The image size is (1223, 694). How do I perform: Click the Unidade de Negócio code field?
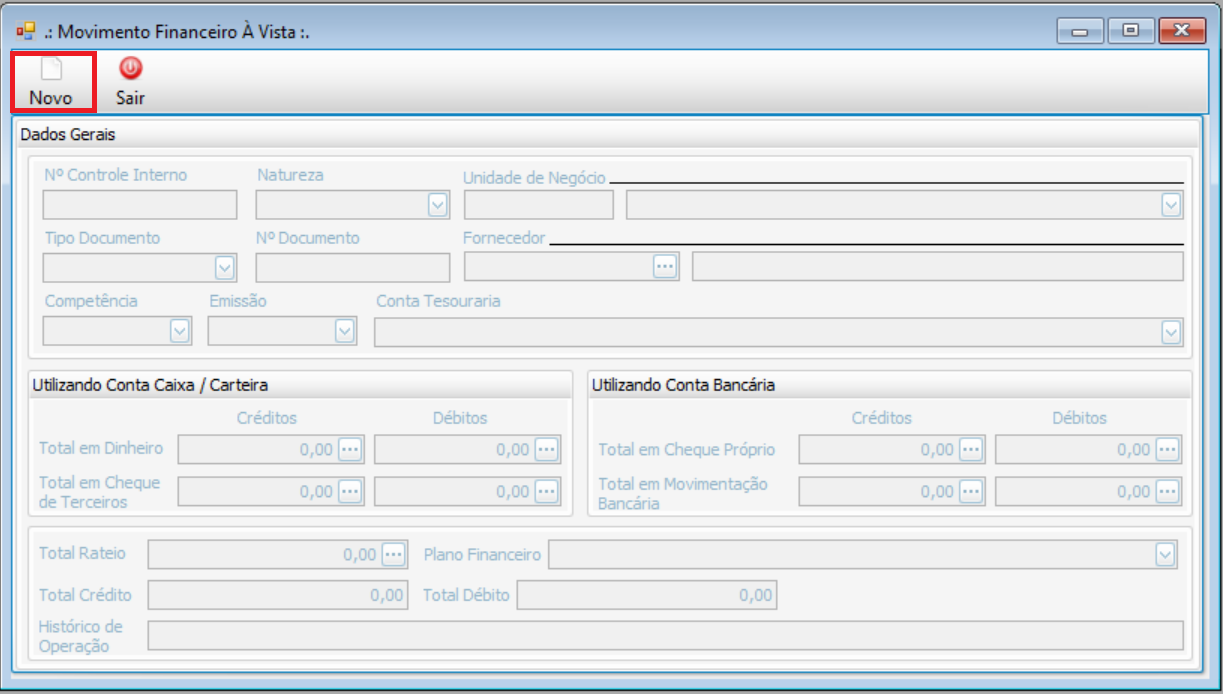click(x=539, y=205)
